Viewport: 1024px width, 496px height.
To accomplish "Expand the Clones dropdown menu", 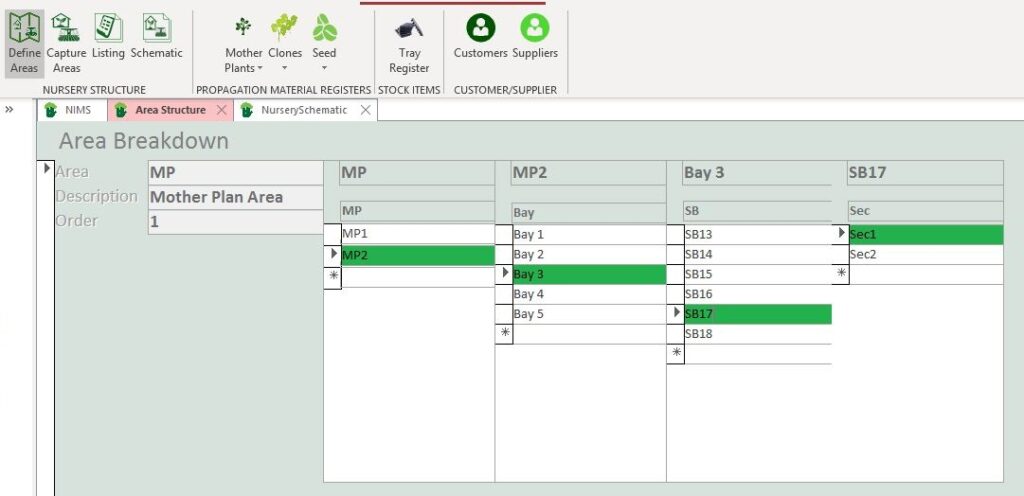I will pos(284,69).
